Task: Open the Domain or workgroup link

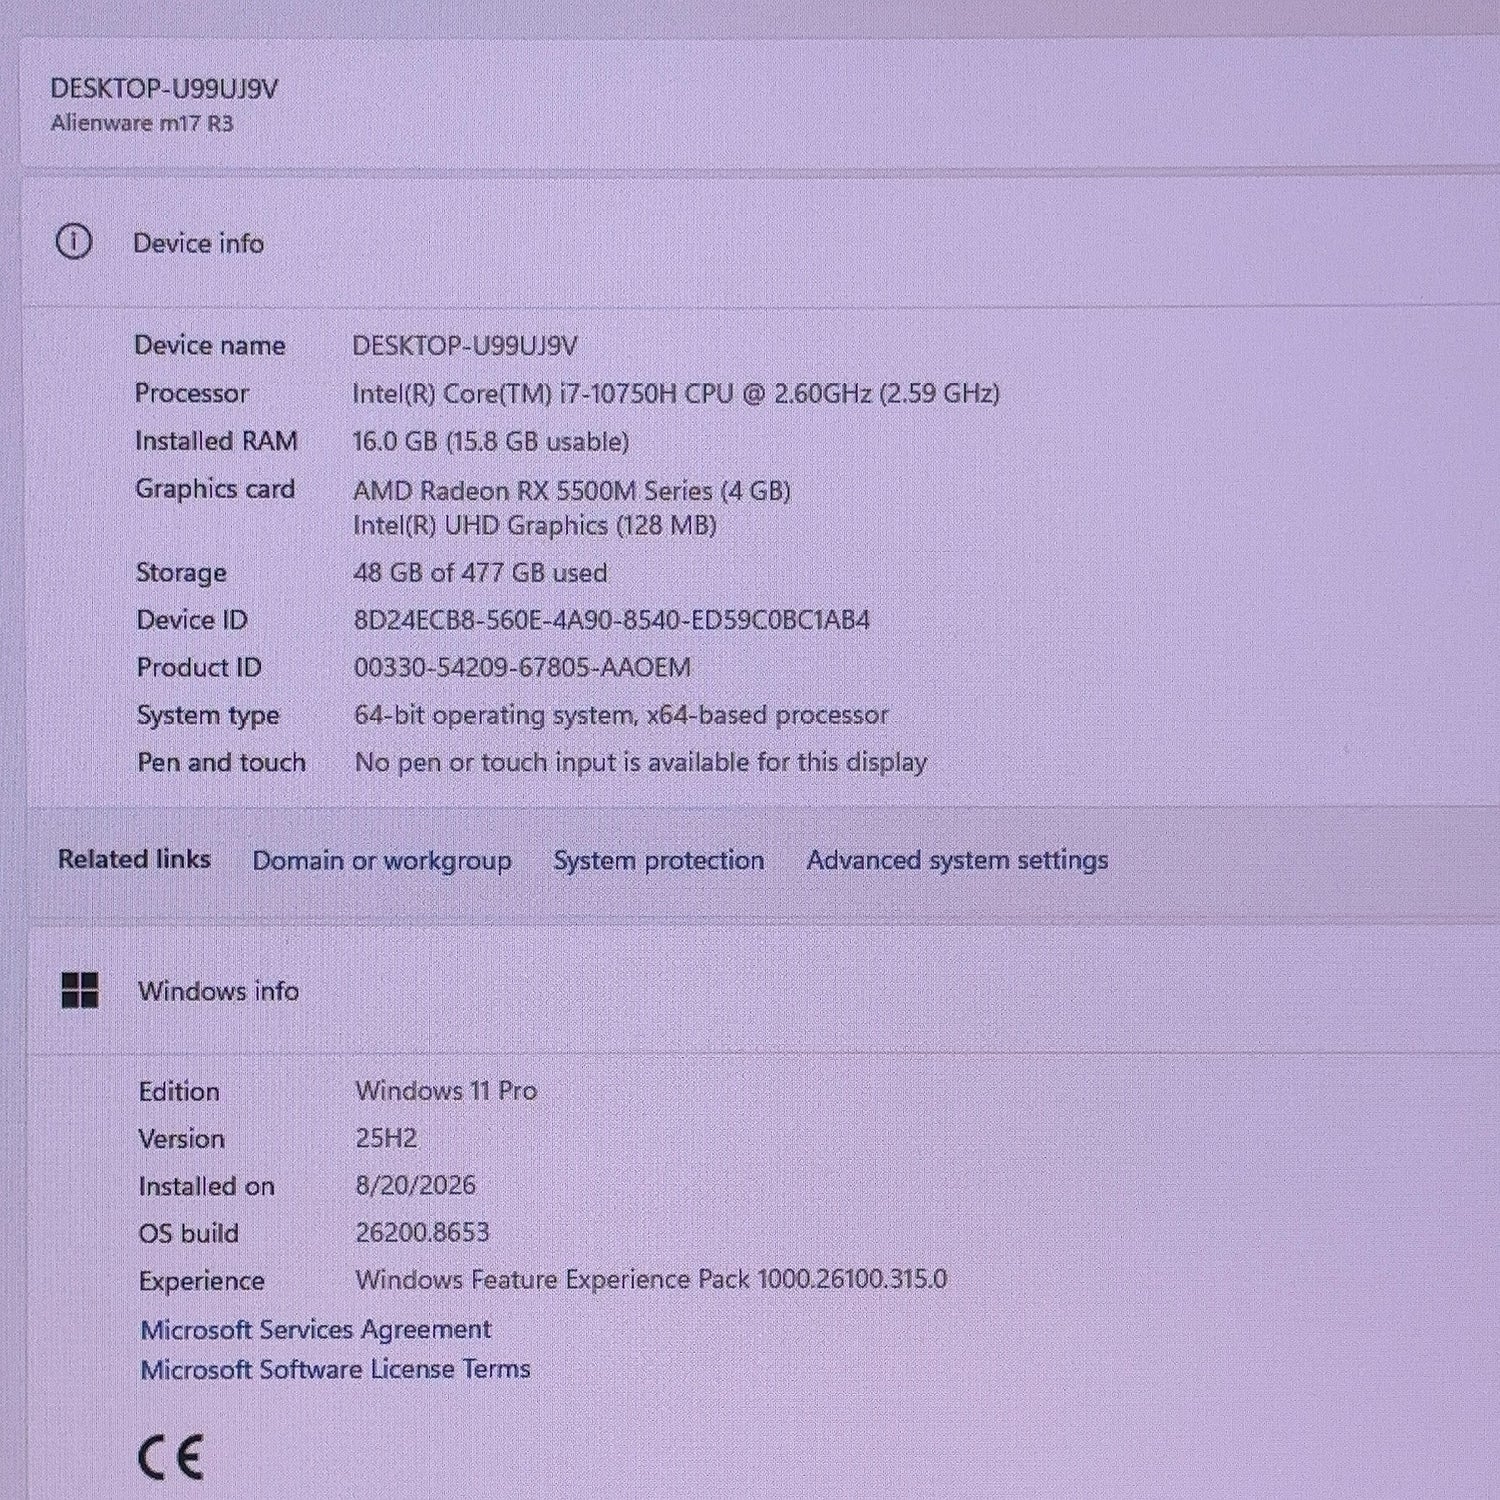Action: point(382,861)
